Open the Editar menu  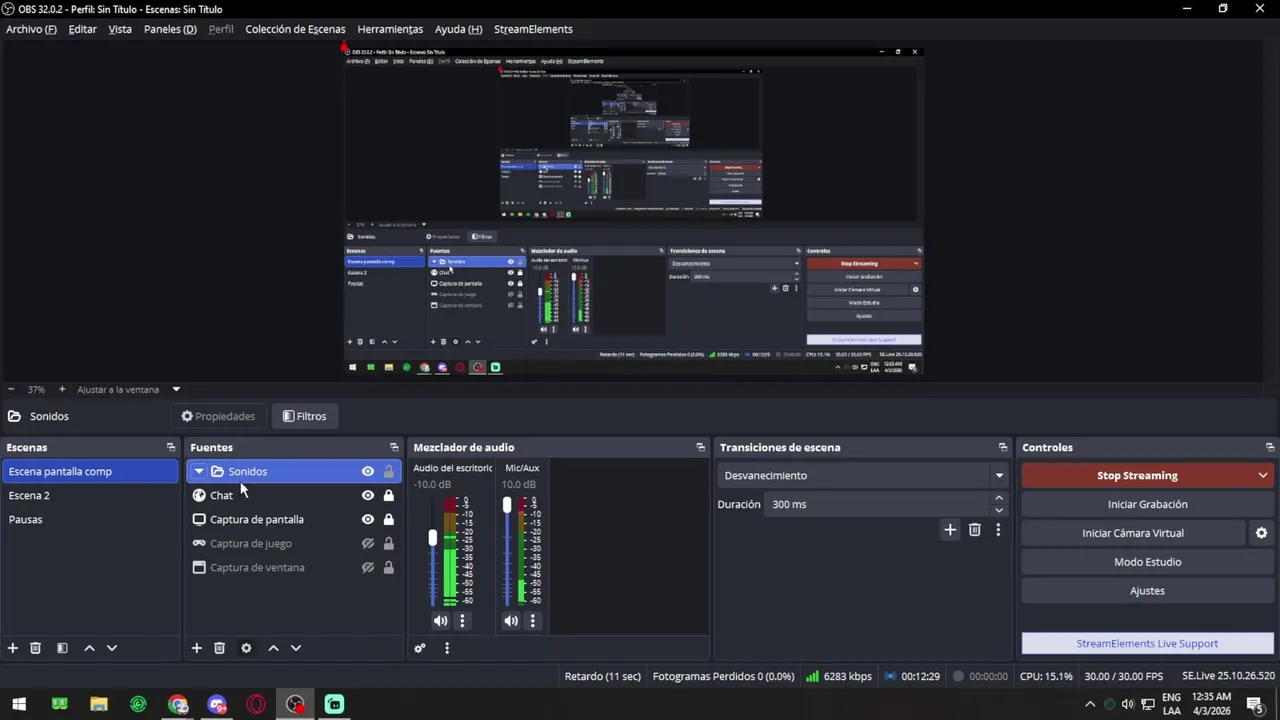coord(82,29)
